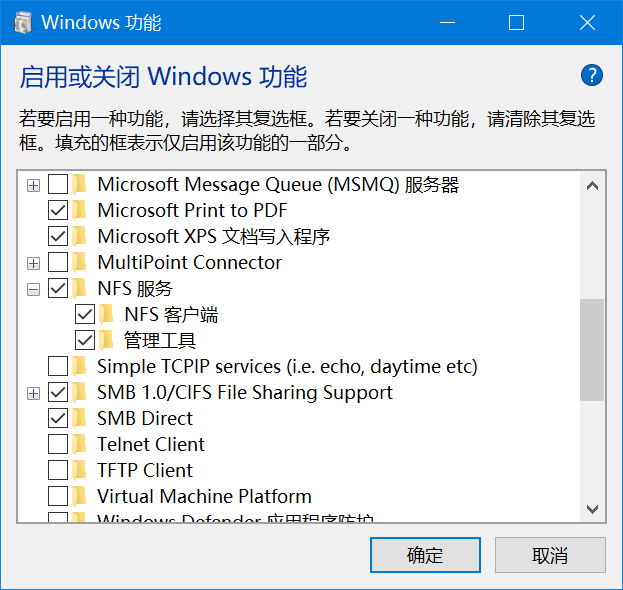The height and width of the screenshot is (590, 623).
Task: Click the folder icon next to NFS 客户端
Action: point(107,315)
